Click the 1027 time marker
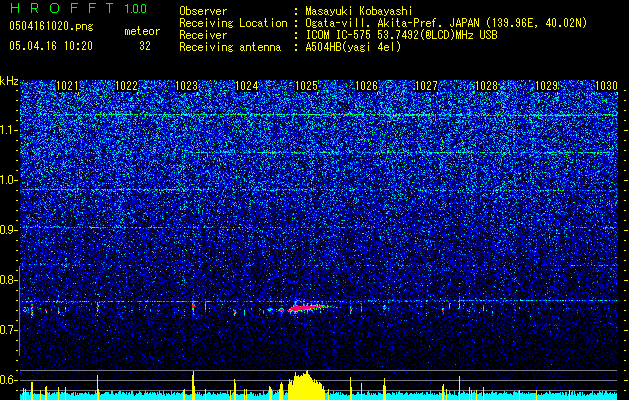The height and width of the screenshot is (400, 629). pyautogui.click(x=426, y=86)
